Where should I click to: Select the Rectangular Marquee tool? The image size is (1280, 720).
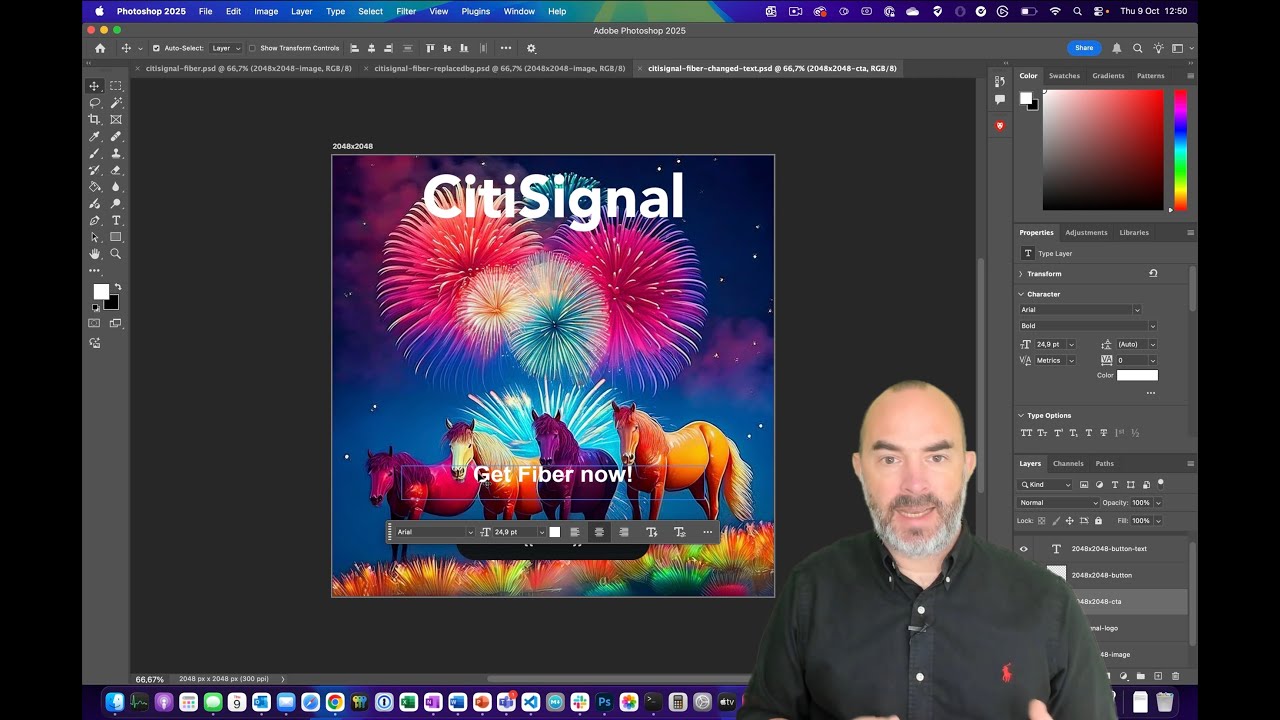(x=116, y=86)
